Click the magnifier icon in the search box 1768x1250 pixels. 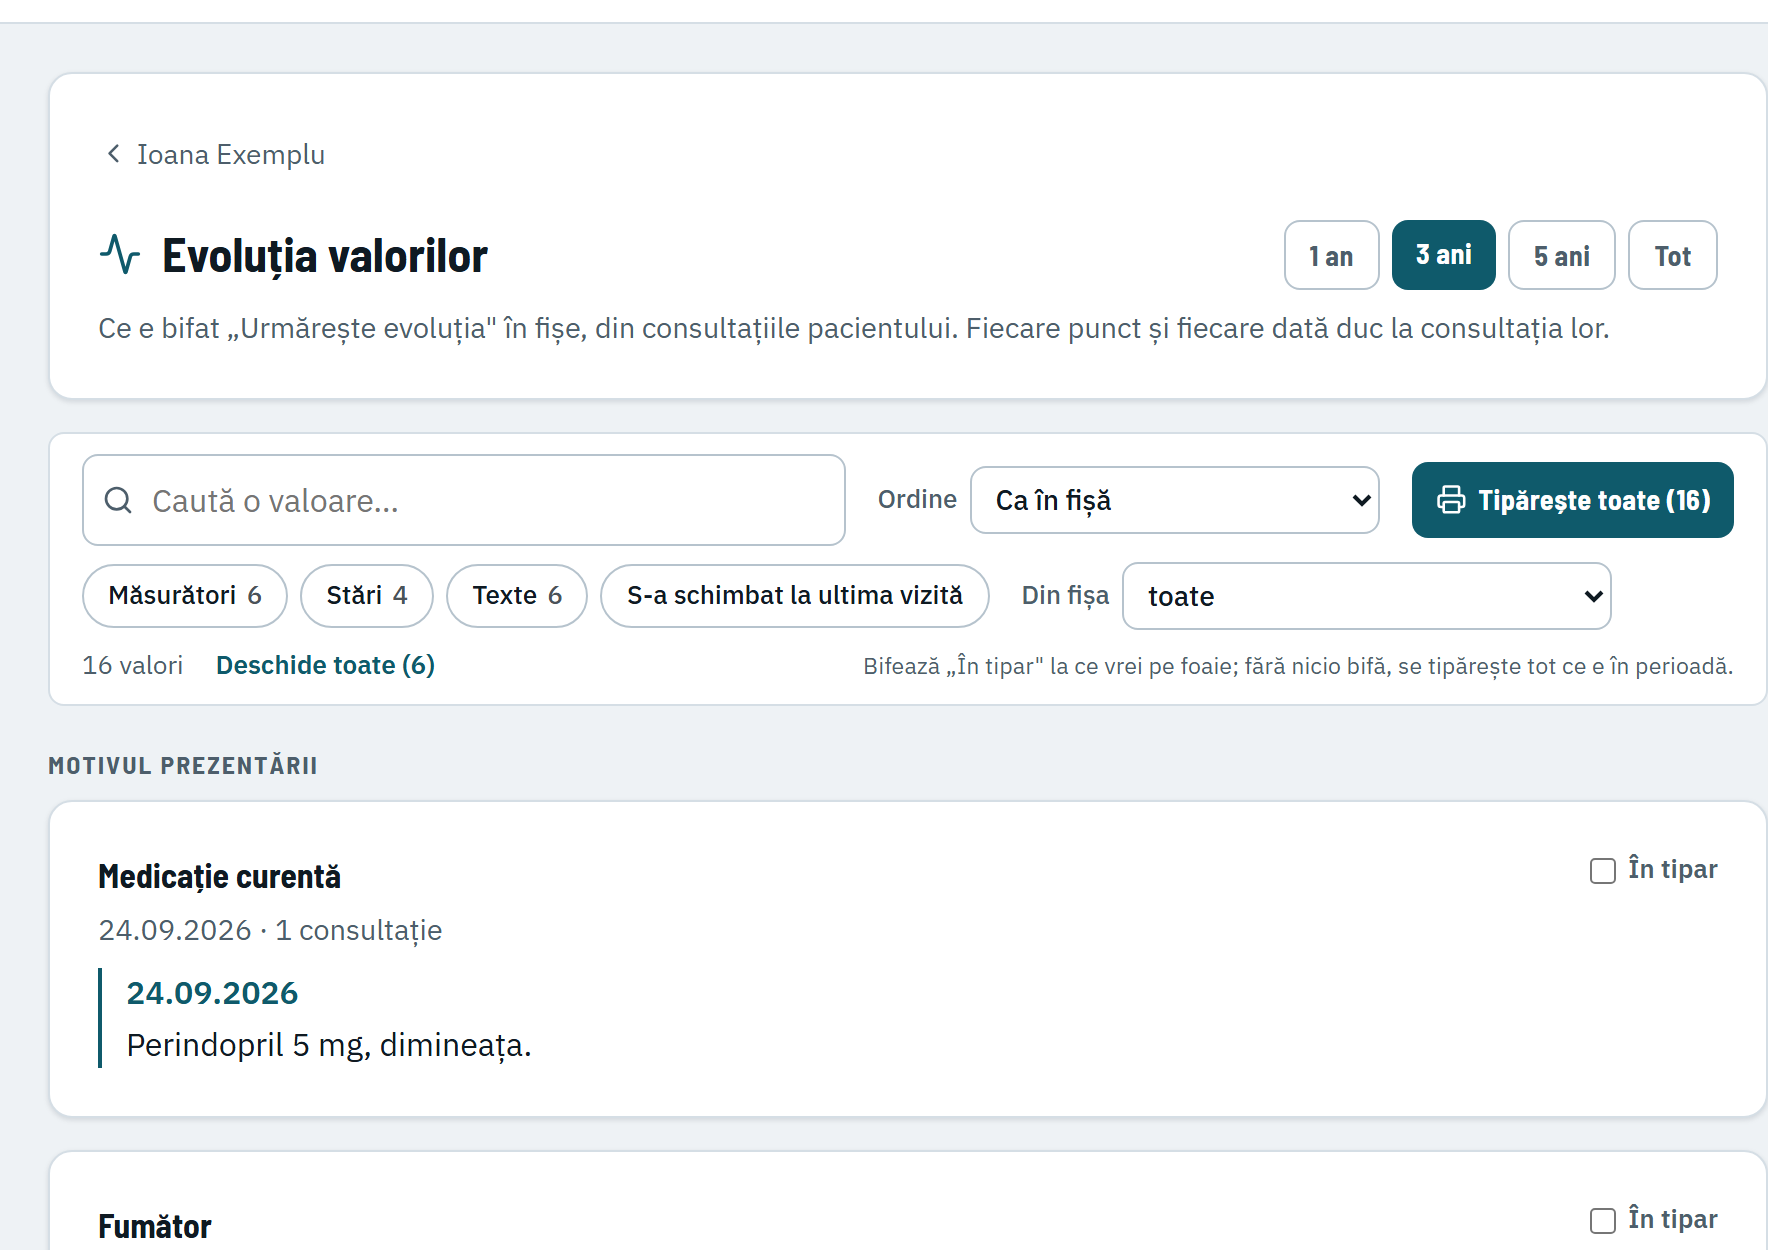pos(118,500)
